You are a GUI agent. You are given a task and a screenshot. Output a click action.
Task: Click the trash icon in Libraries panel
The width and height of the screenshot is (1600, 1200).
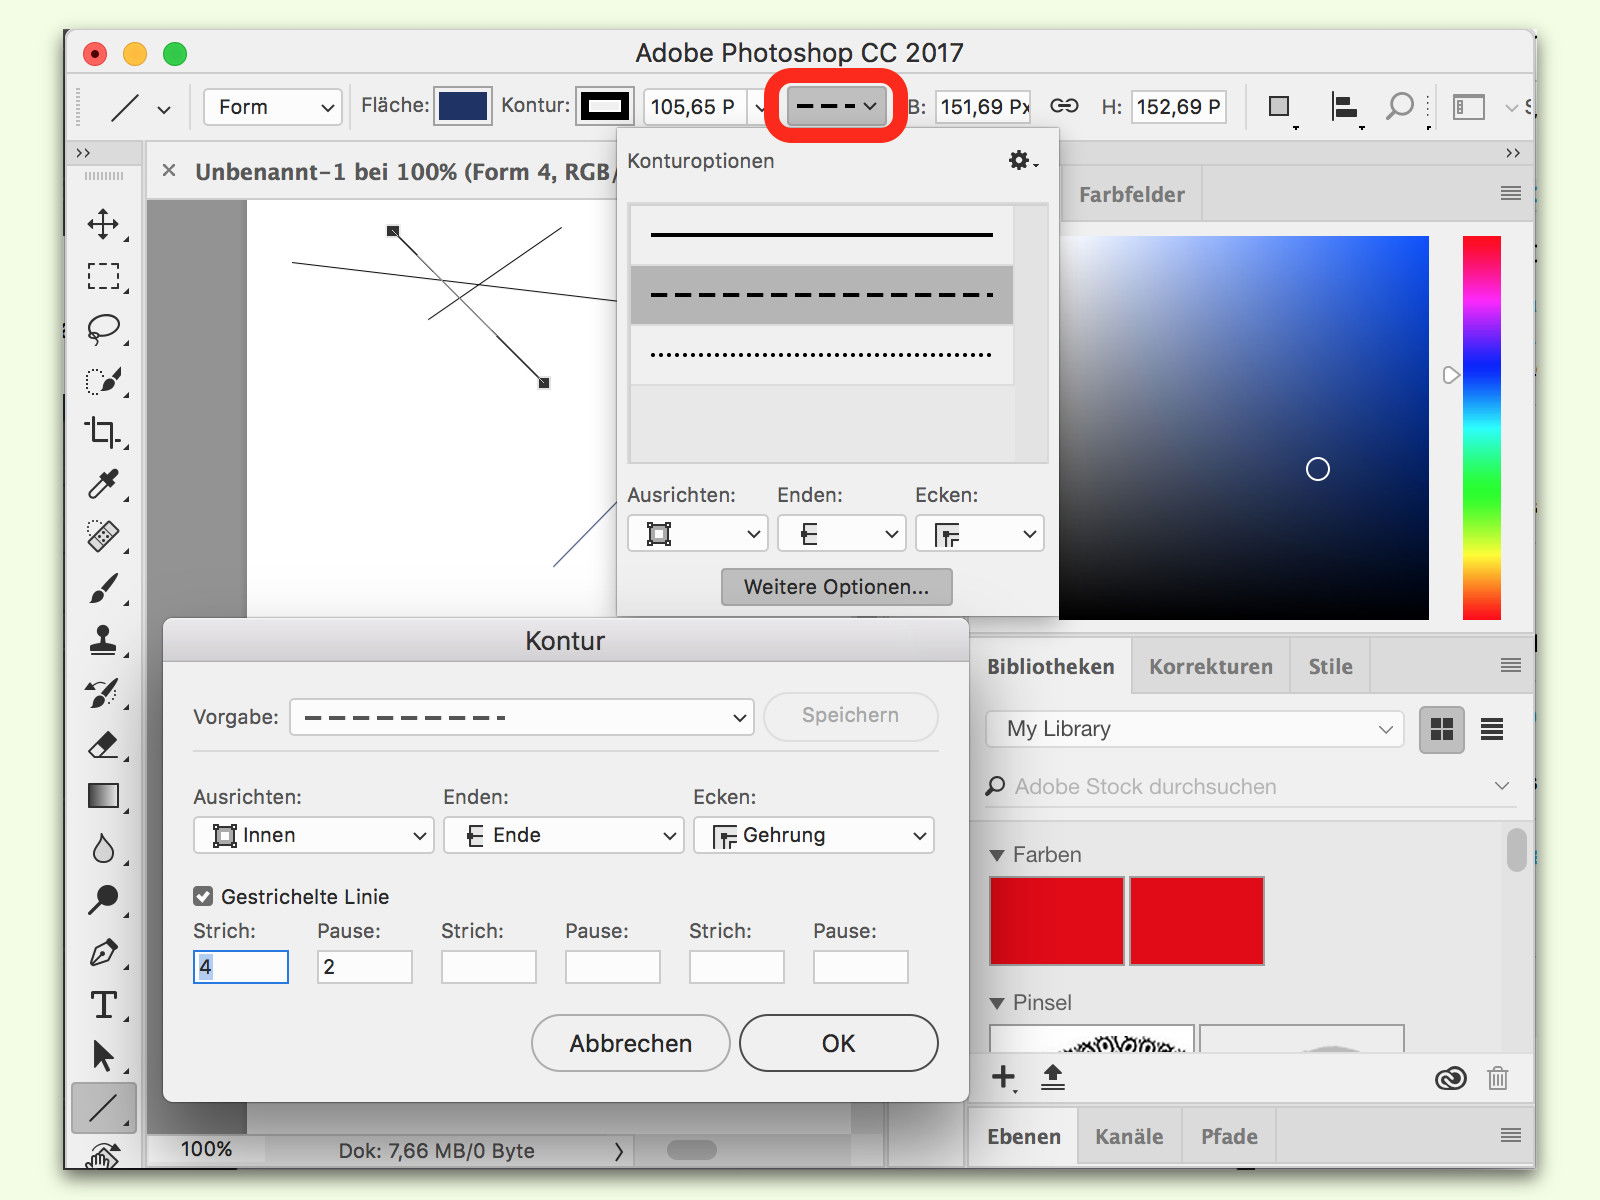1497,1078
